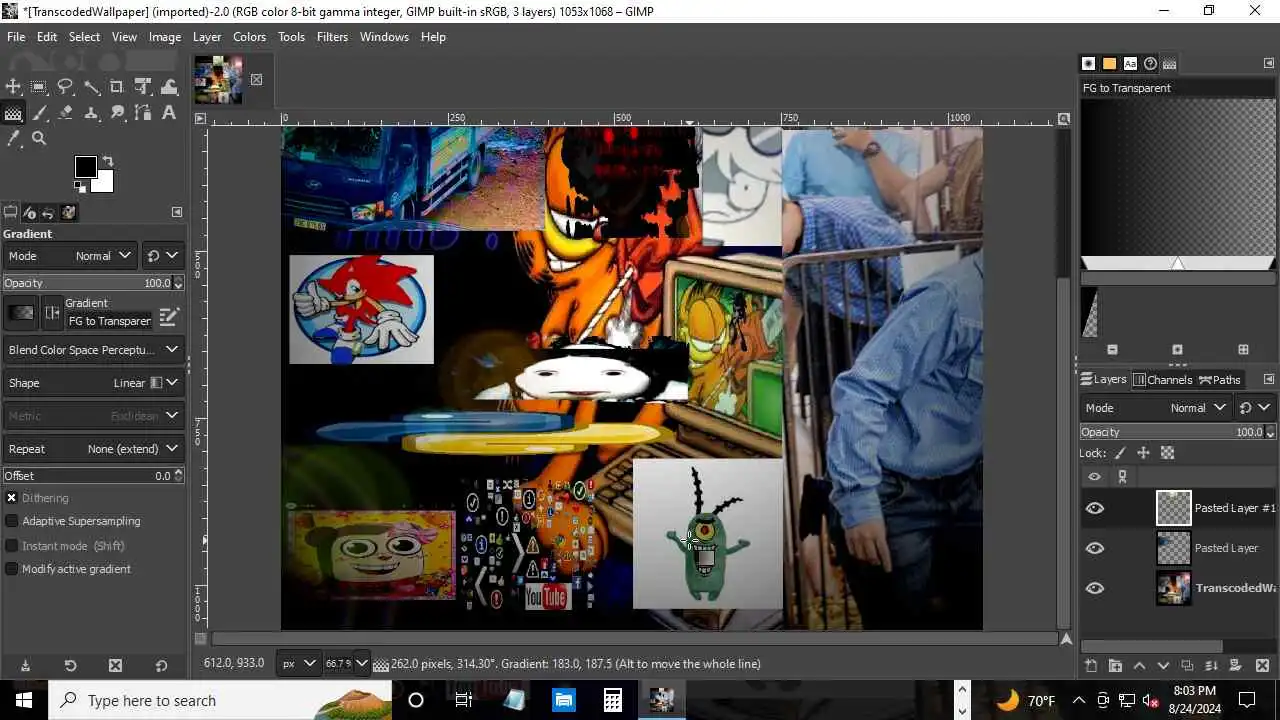1280x720 pixels.
Task: Hide the TranscodedWallpaper layer eye
Action: pos(1095,588)
